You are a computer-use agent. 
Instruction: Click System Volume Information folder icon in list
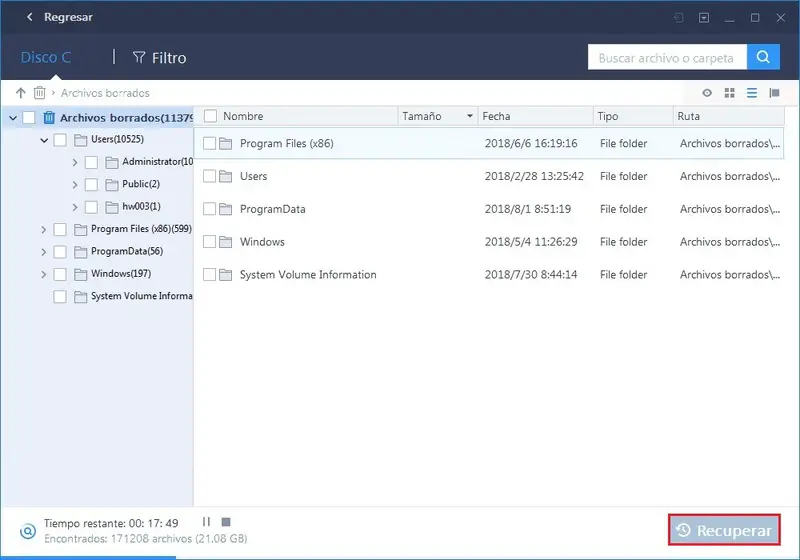coord(226,275)
